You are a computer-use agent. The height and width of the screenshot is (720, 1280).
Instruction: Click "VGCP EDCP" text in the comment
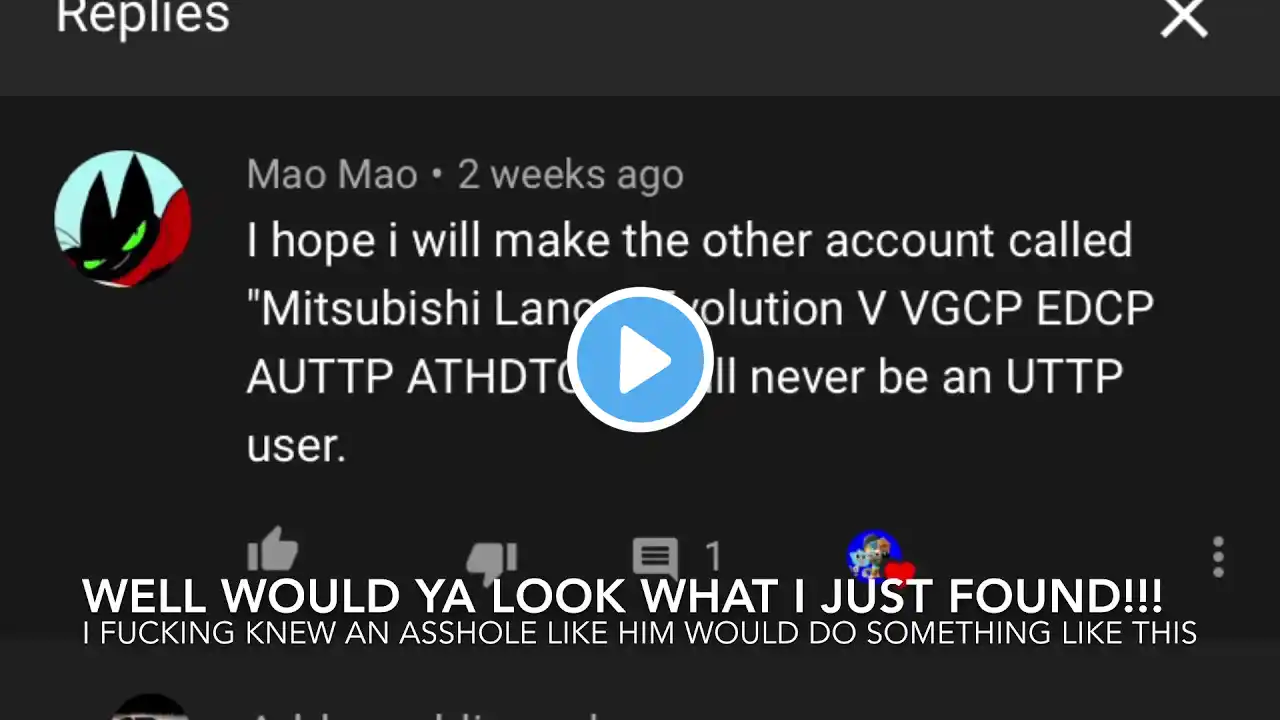click(x=1027, y=309)
